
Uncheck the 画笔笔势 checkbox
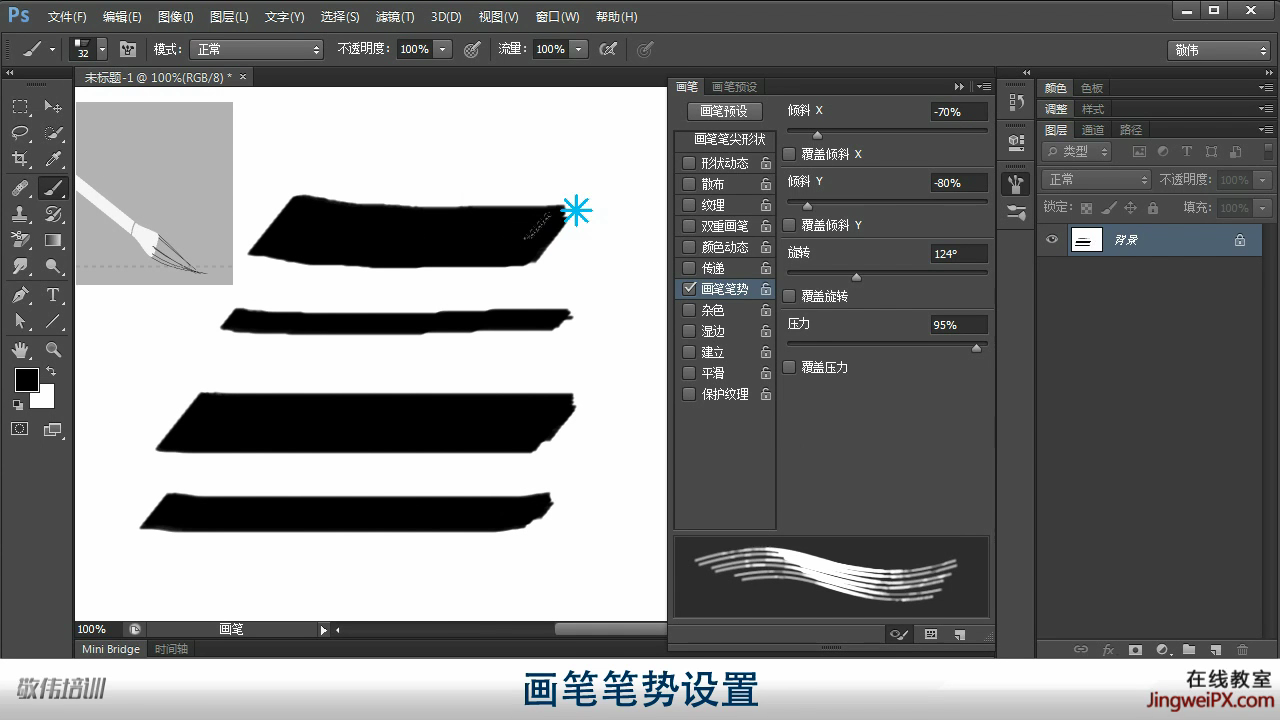tap(688, 289)
